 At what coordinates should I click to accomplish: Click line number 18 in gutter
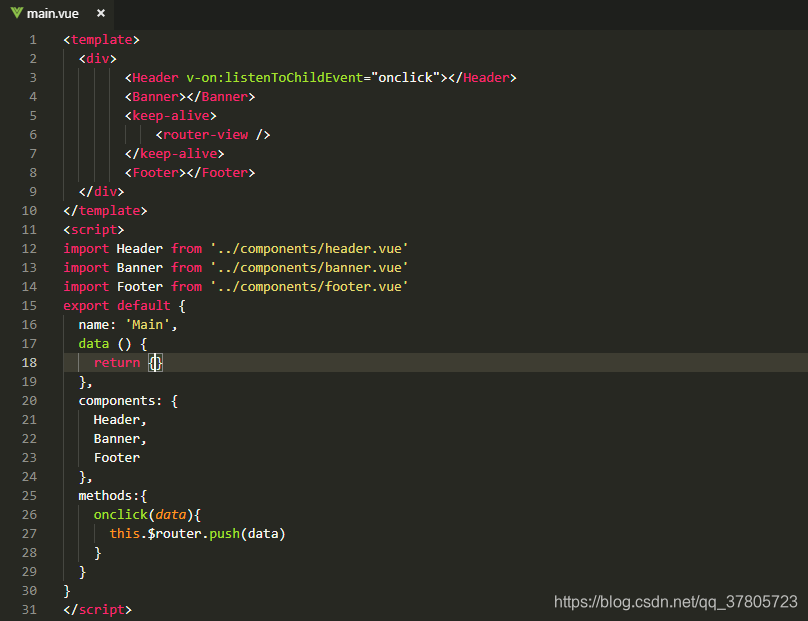(29, 363)
